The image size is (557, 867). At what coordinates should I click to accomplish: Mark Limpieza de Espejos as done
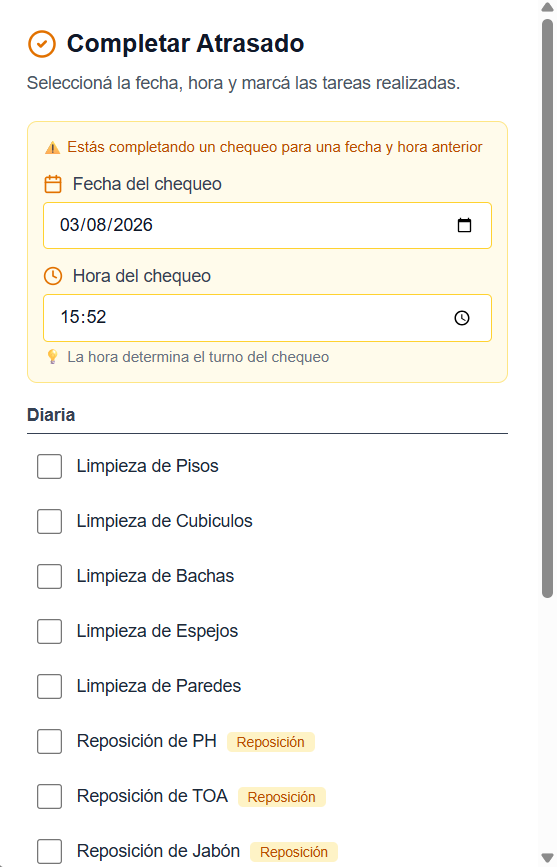pos(49,631)
